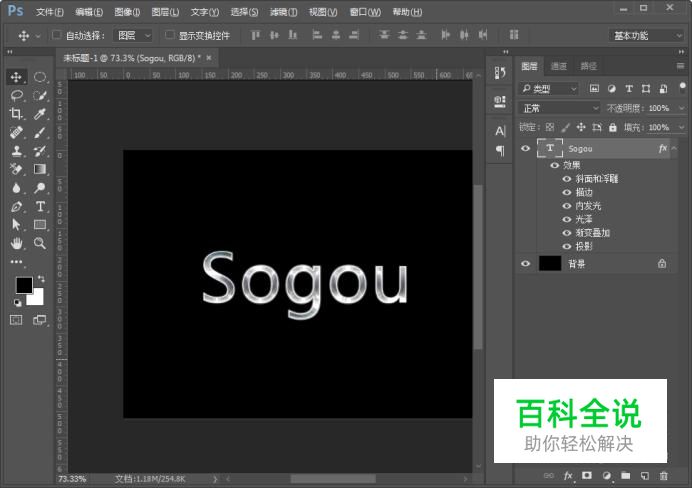Add a layer mask
This screenshot has width=692, height=488.
coord(587,476)
